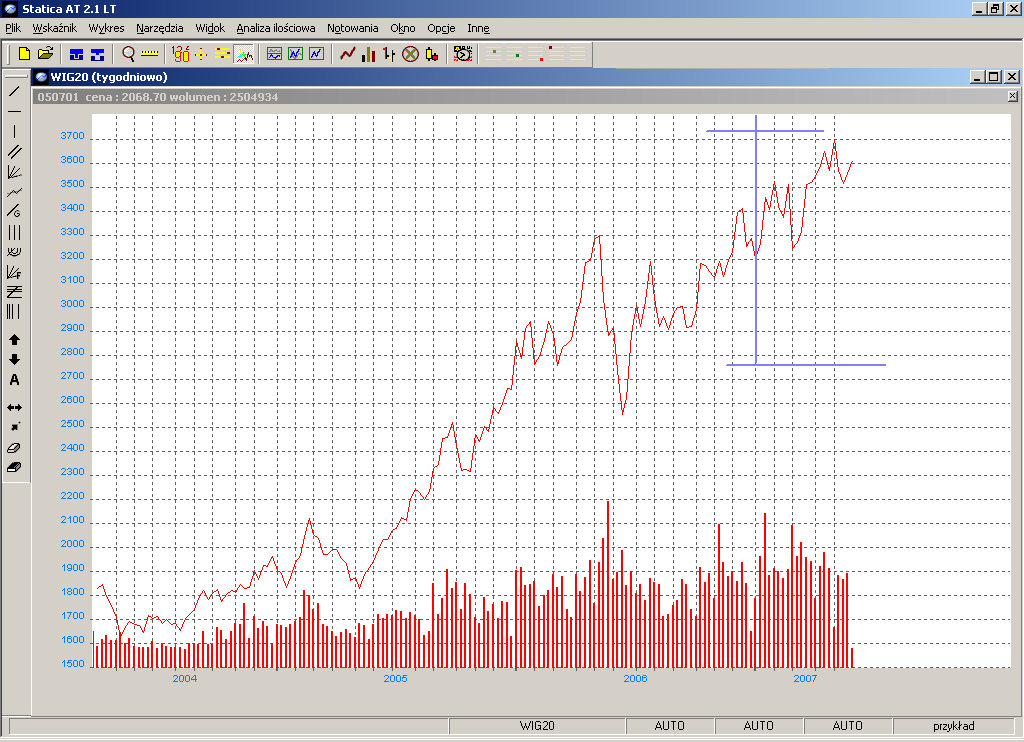
Task: Click the WIG20 status bar field
Action: click(537, 726)
